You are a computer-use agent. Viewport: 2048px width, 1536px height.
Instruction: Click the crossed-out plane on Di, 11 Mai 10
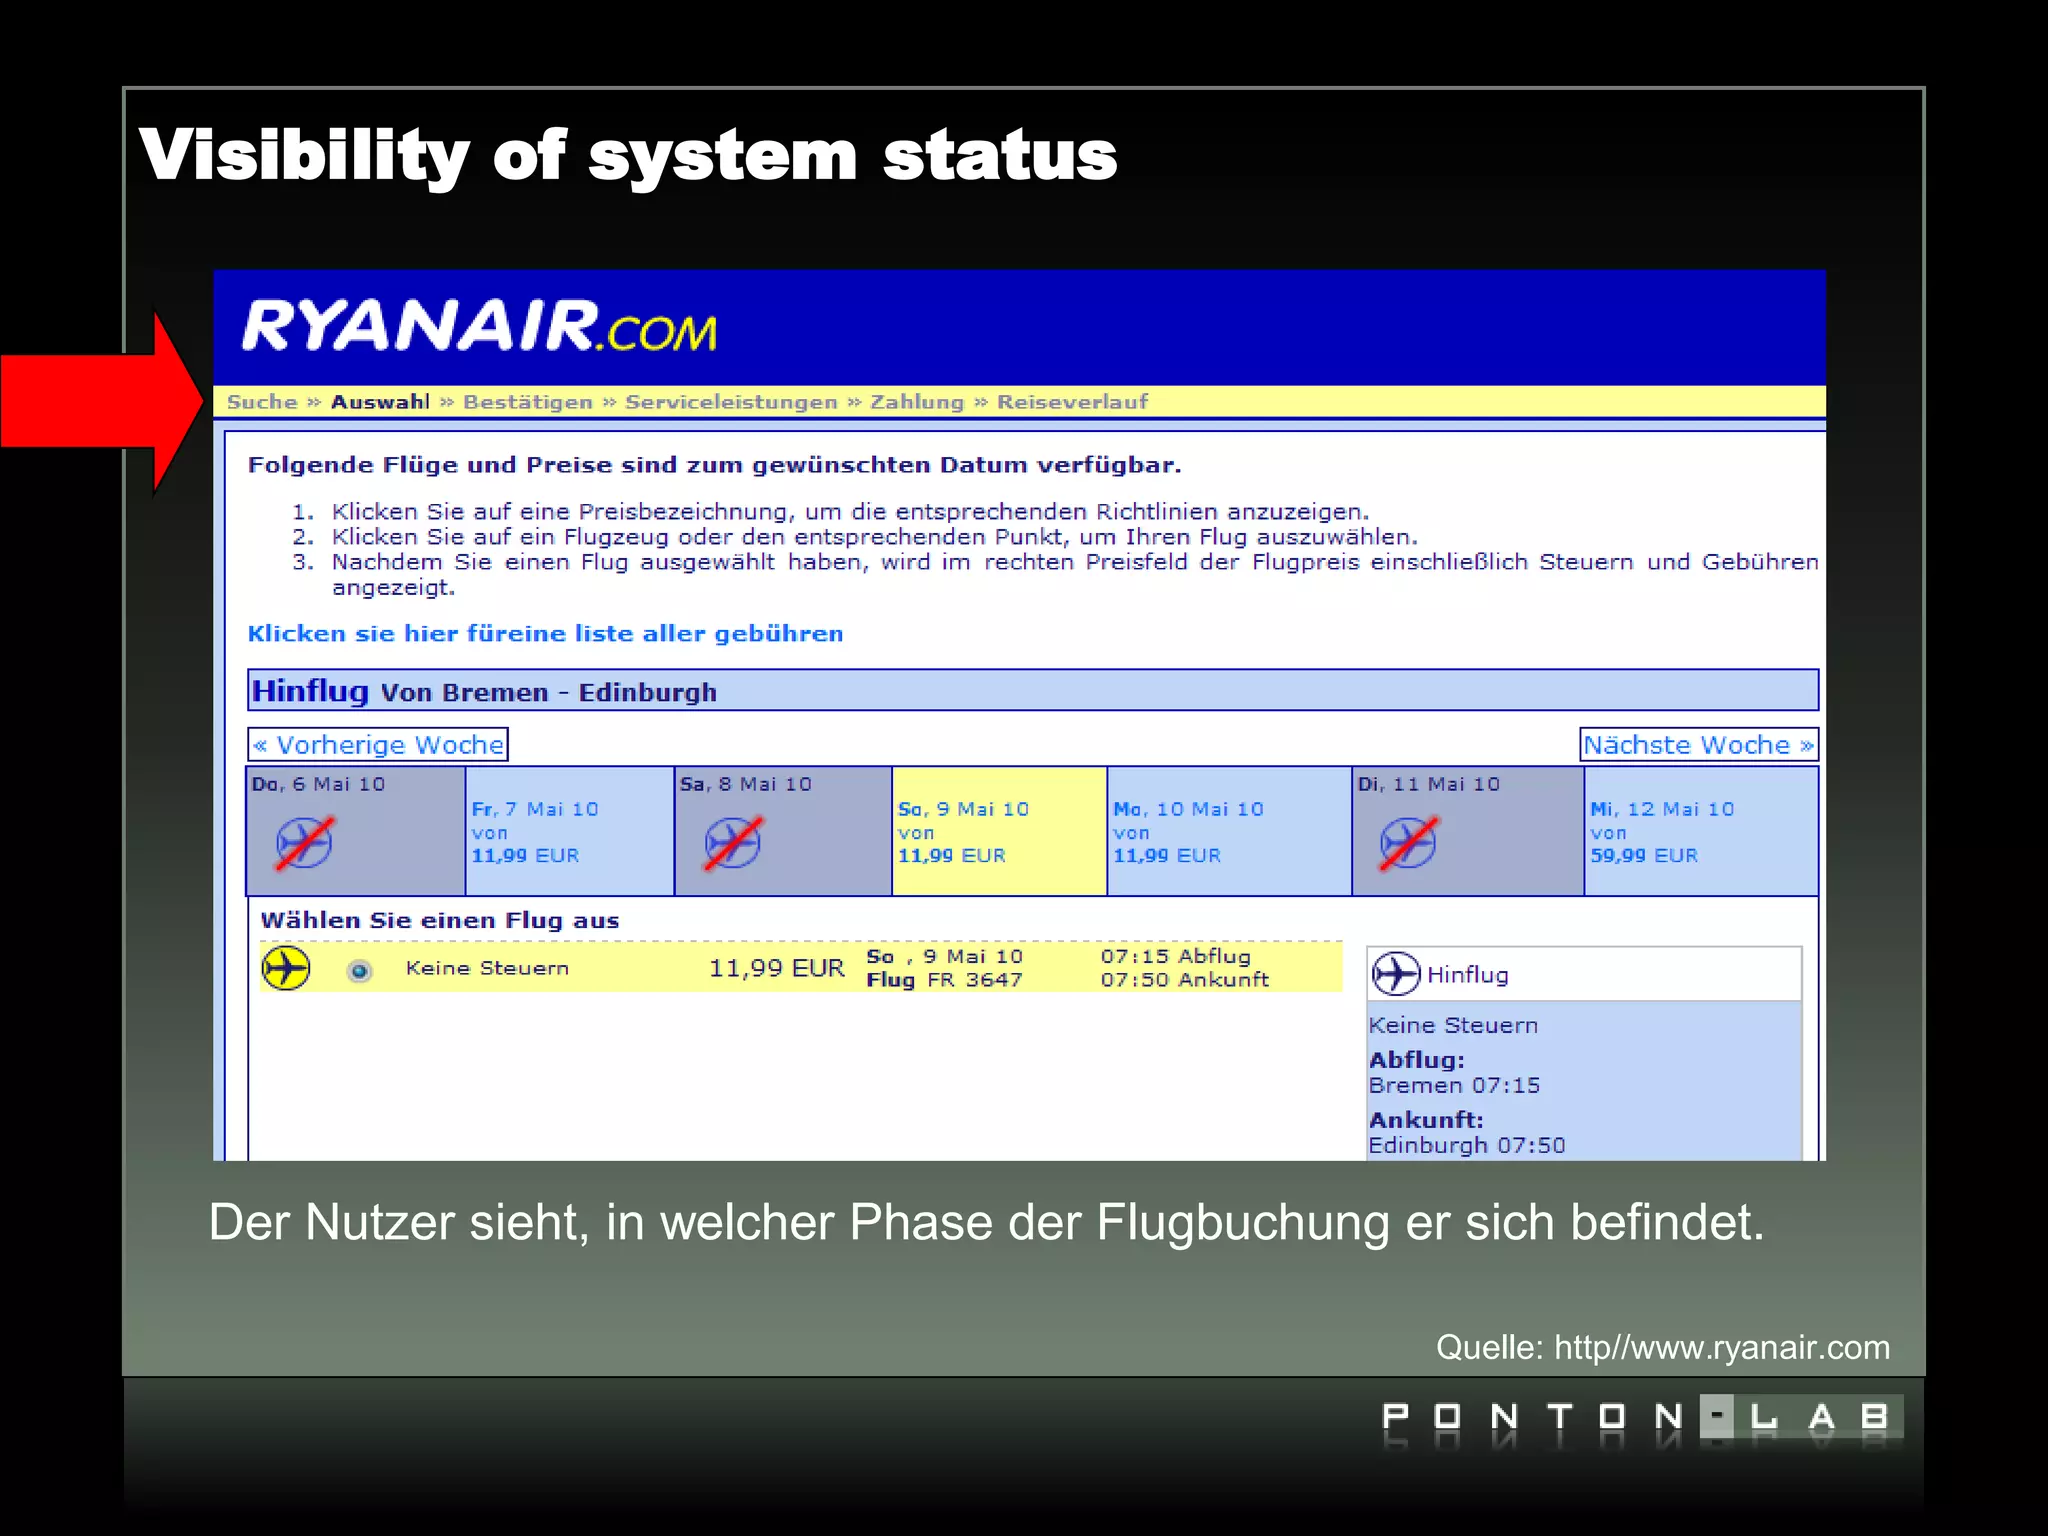(x=1408, y=842)
